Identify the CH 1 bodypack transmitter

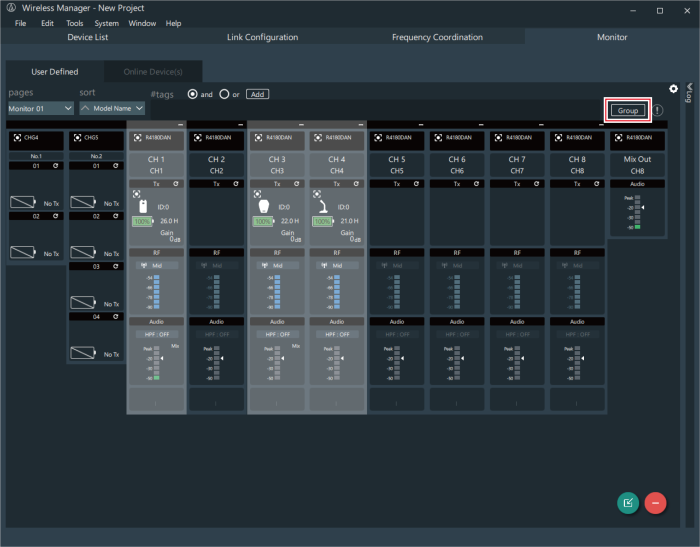click(x=137, y=194)
